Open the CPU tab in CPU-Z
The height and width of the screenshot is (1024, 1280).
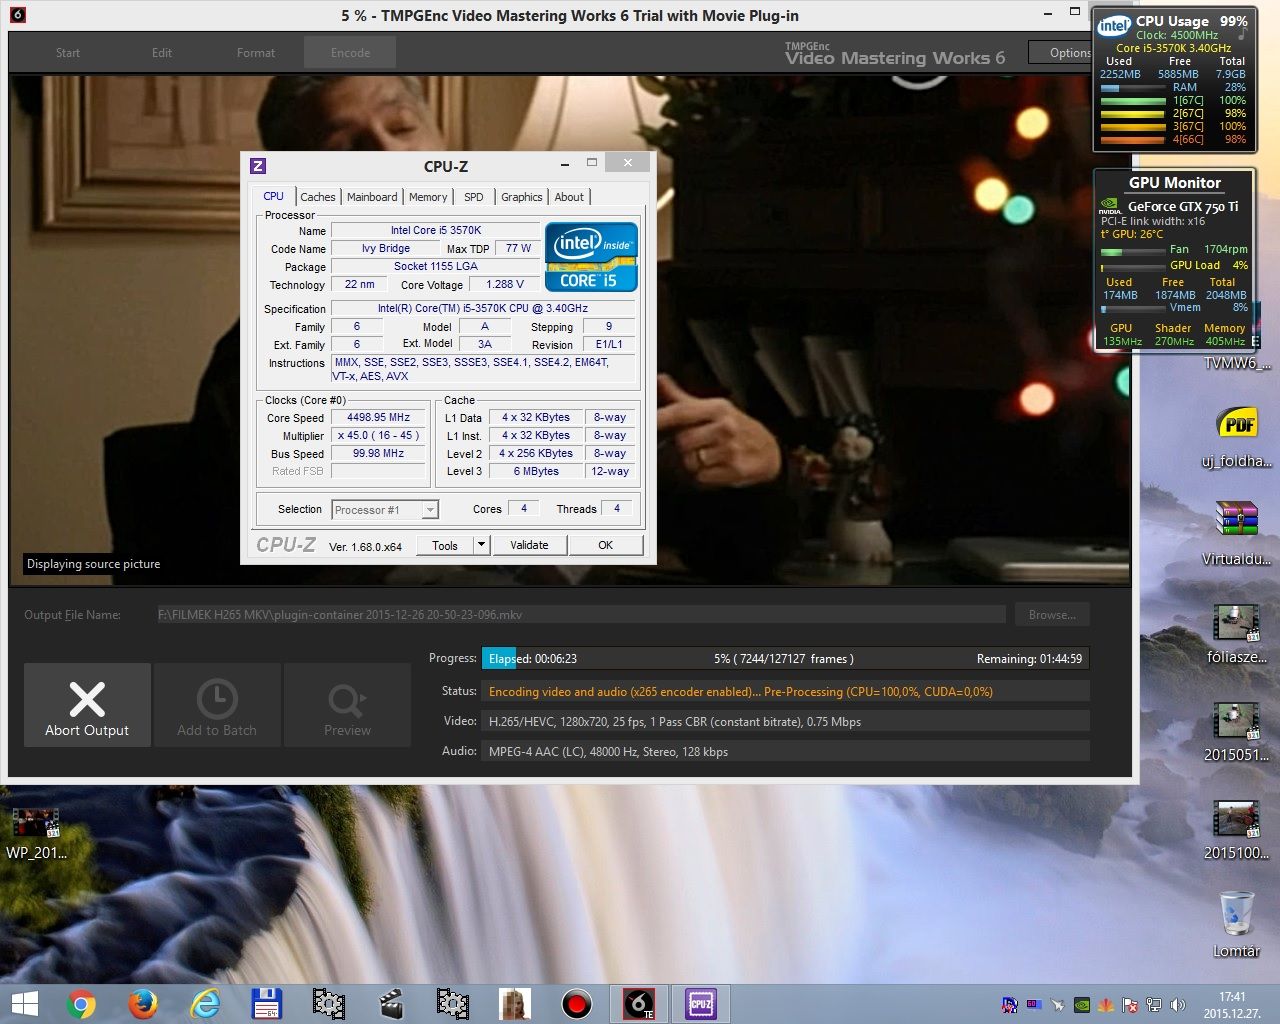pyautogui.click(x=273, y=196)
